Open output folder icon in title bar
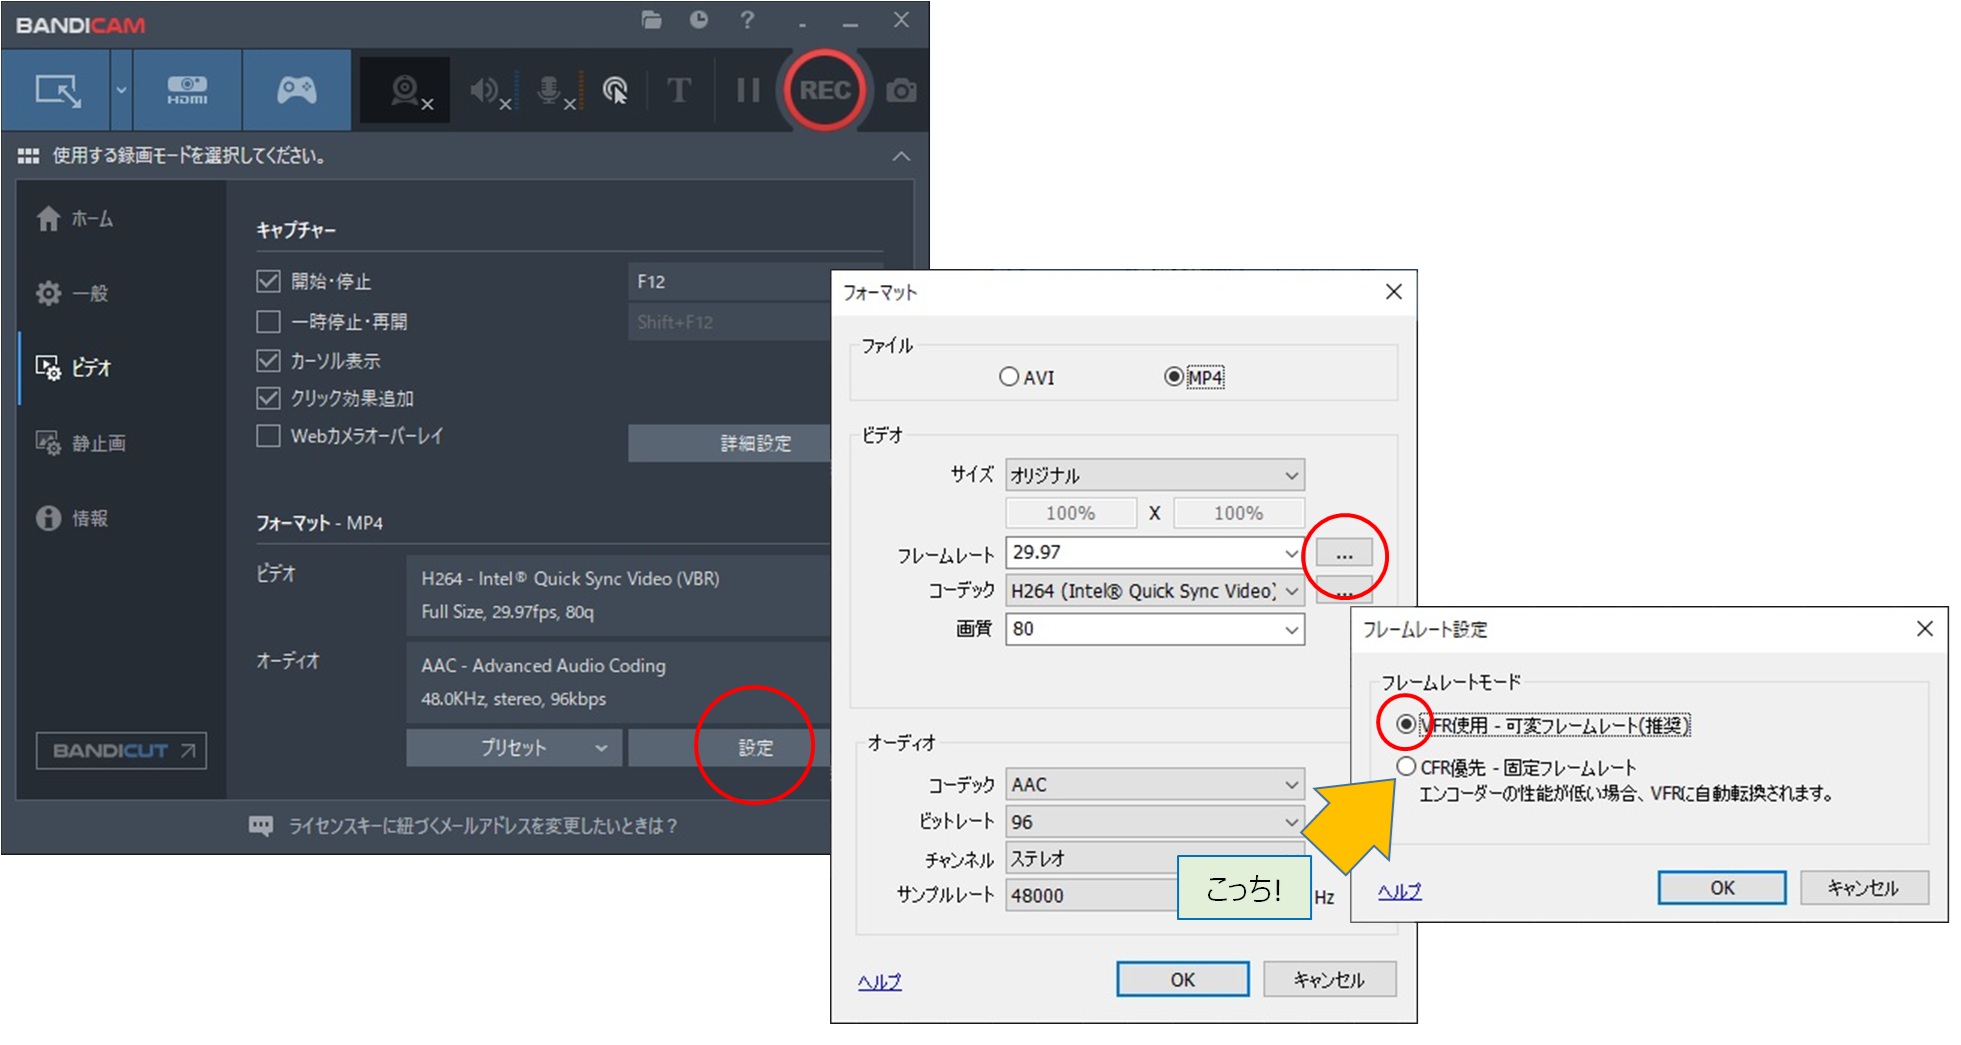This screenshot has height=1045, width=1961. point(651,20)
